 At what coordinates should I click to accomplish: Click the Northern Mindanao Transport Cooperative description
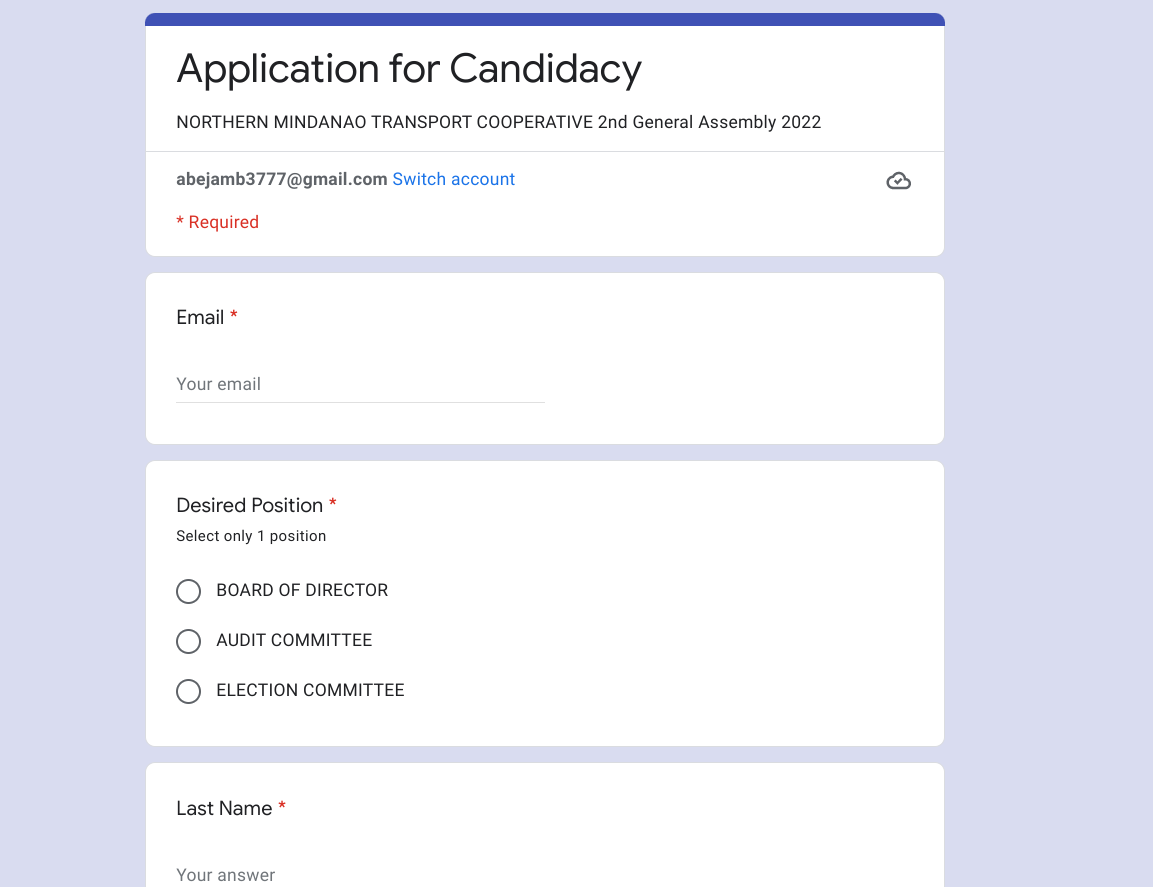pyautogui.click(x=498, y=122)
